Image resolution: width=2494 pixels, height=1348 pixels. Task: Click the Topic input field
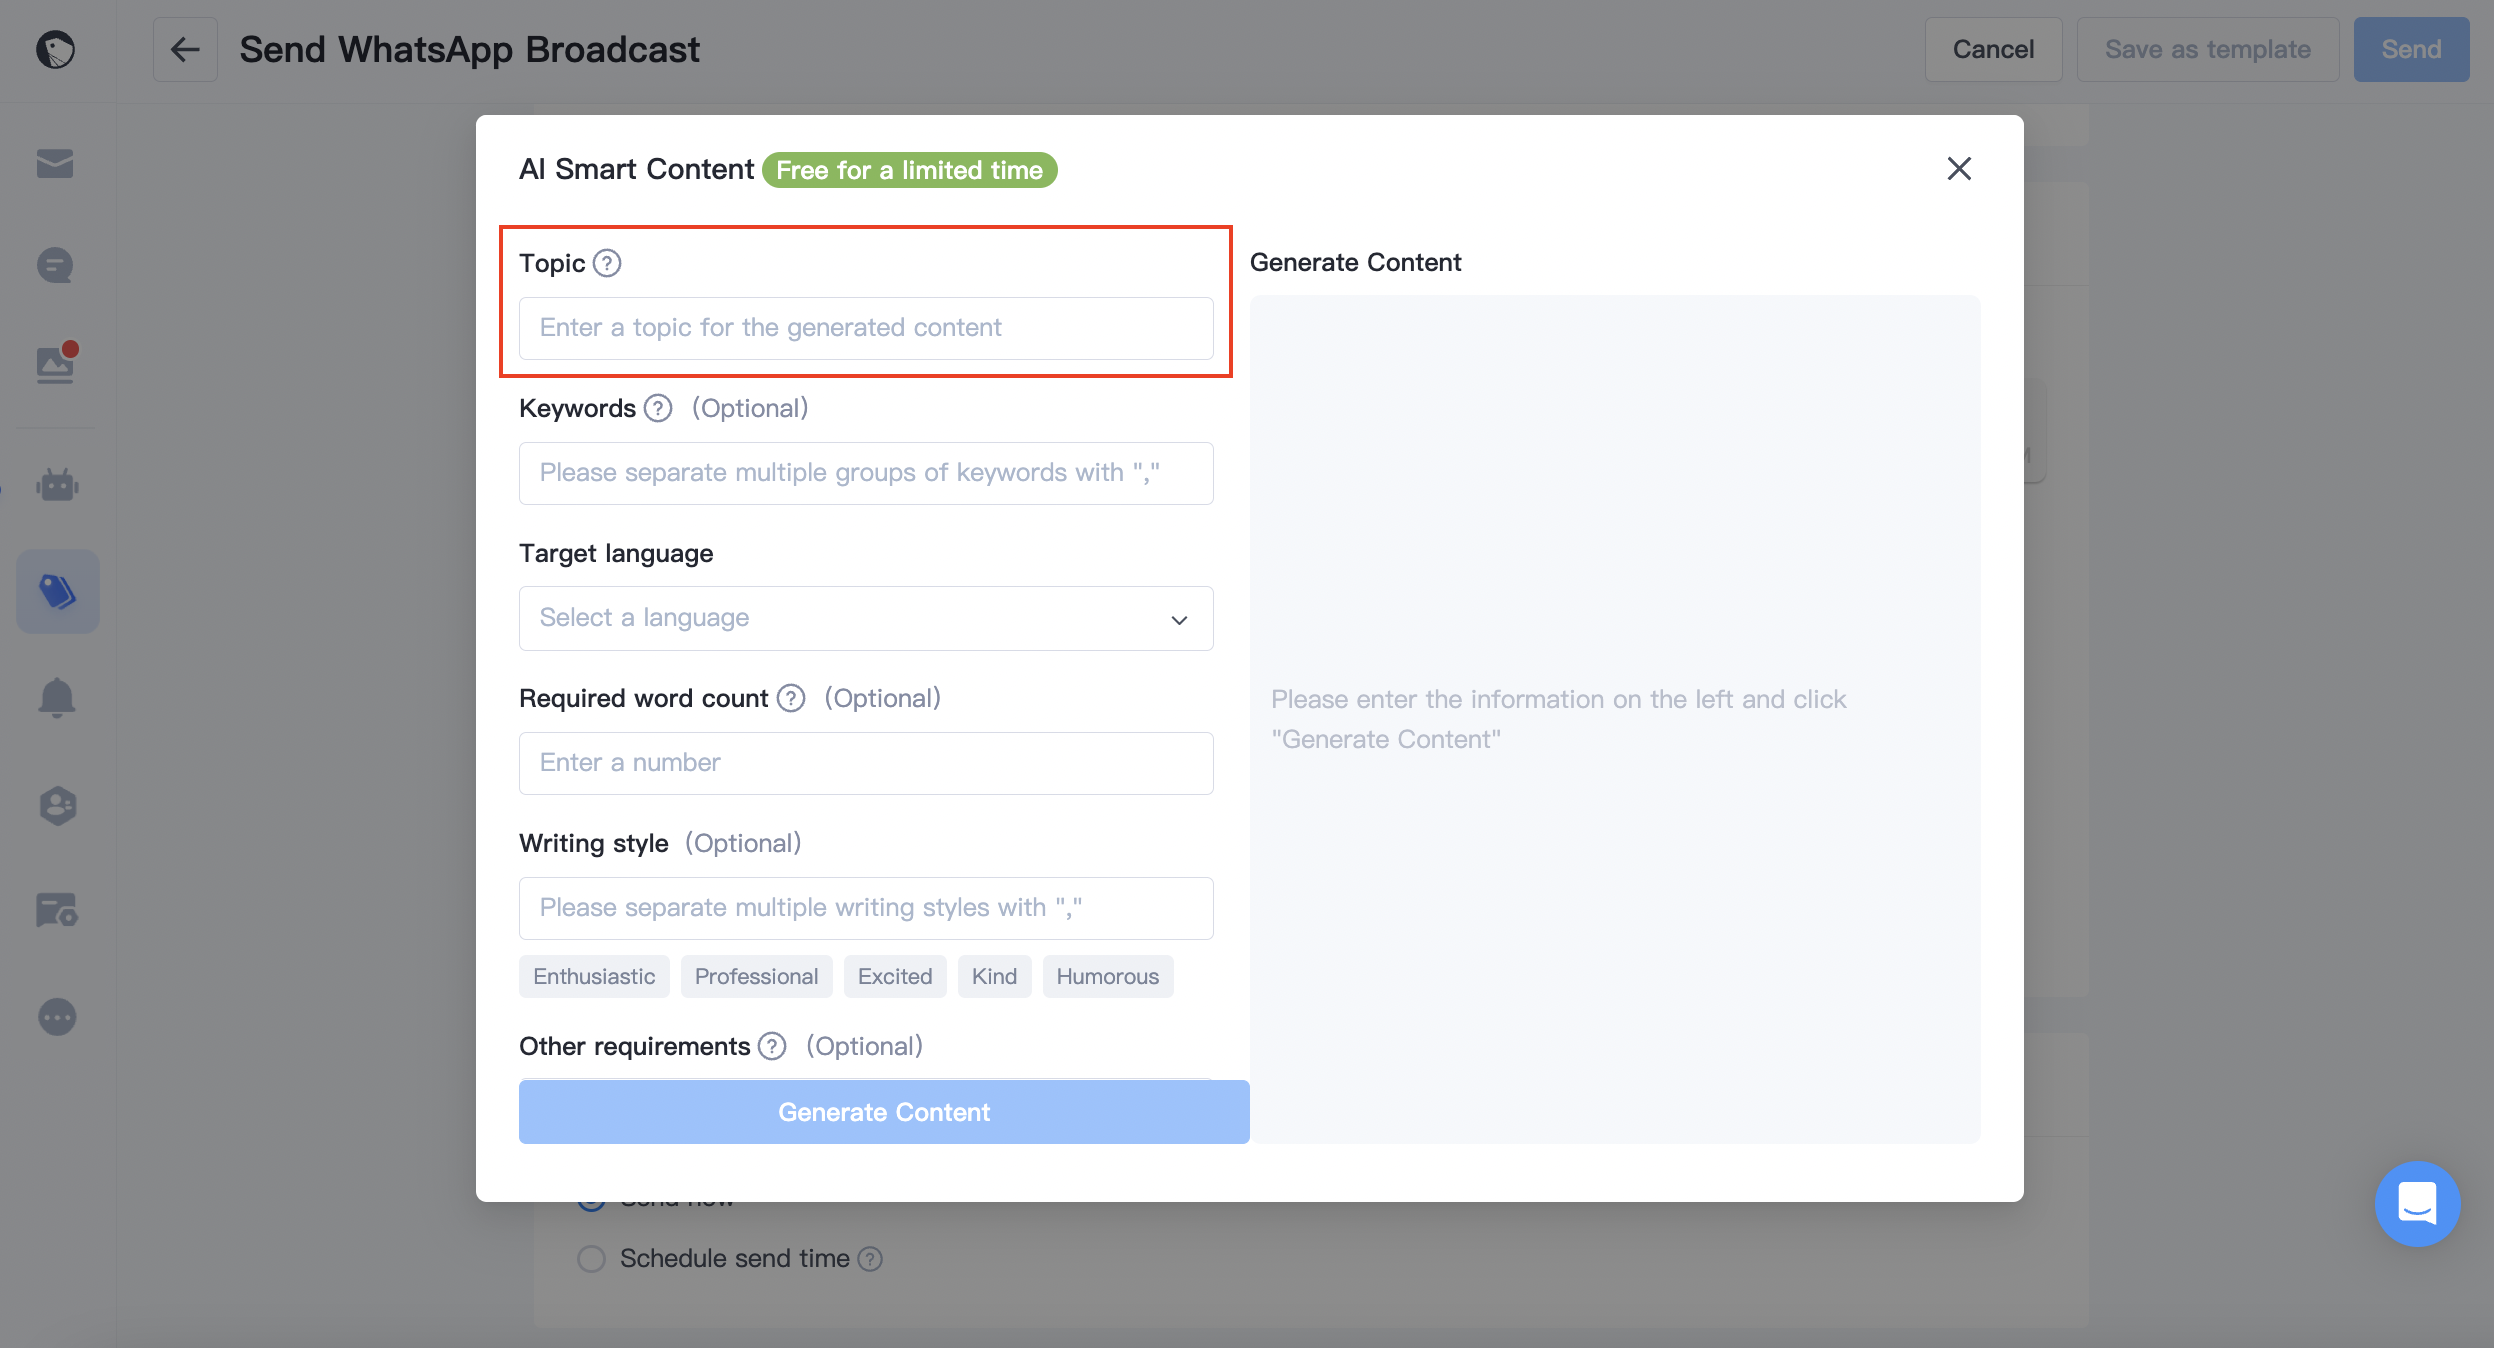(866, 328)
